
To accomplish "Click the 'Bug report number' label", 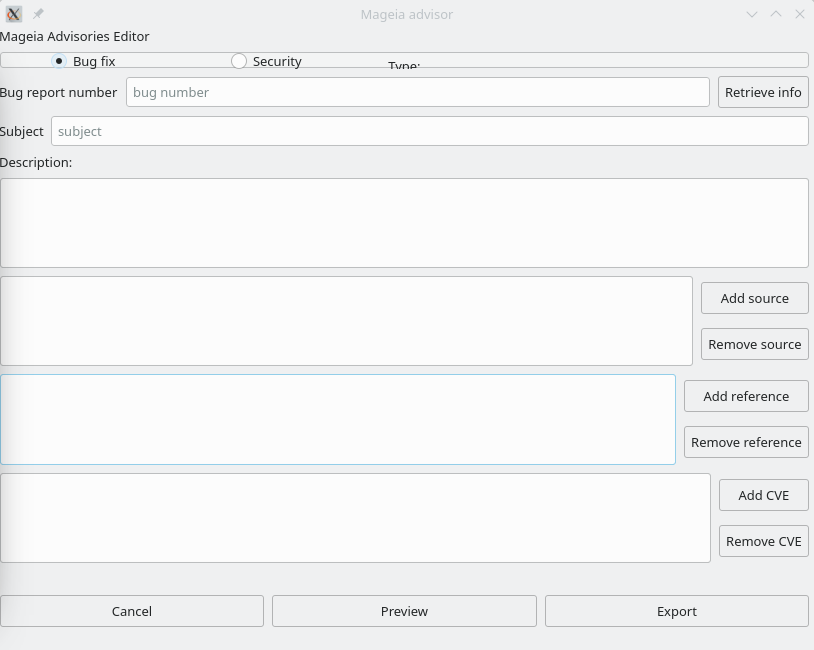I will [x=58, y=92].
